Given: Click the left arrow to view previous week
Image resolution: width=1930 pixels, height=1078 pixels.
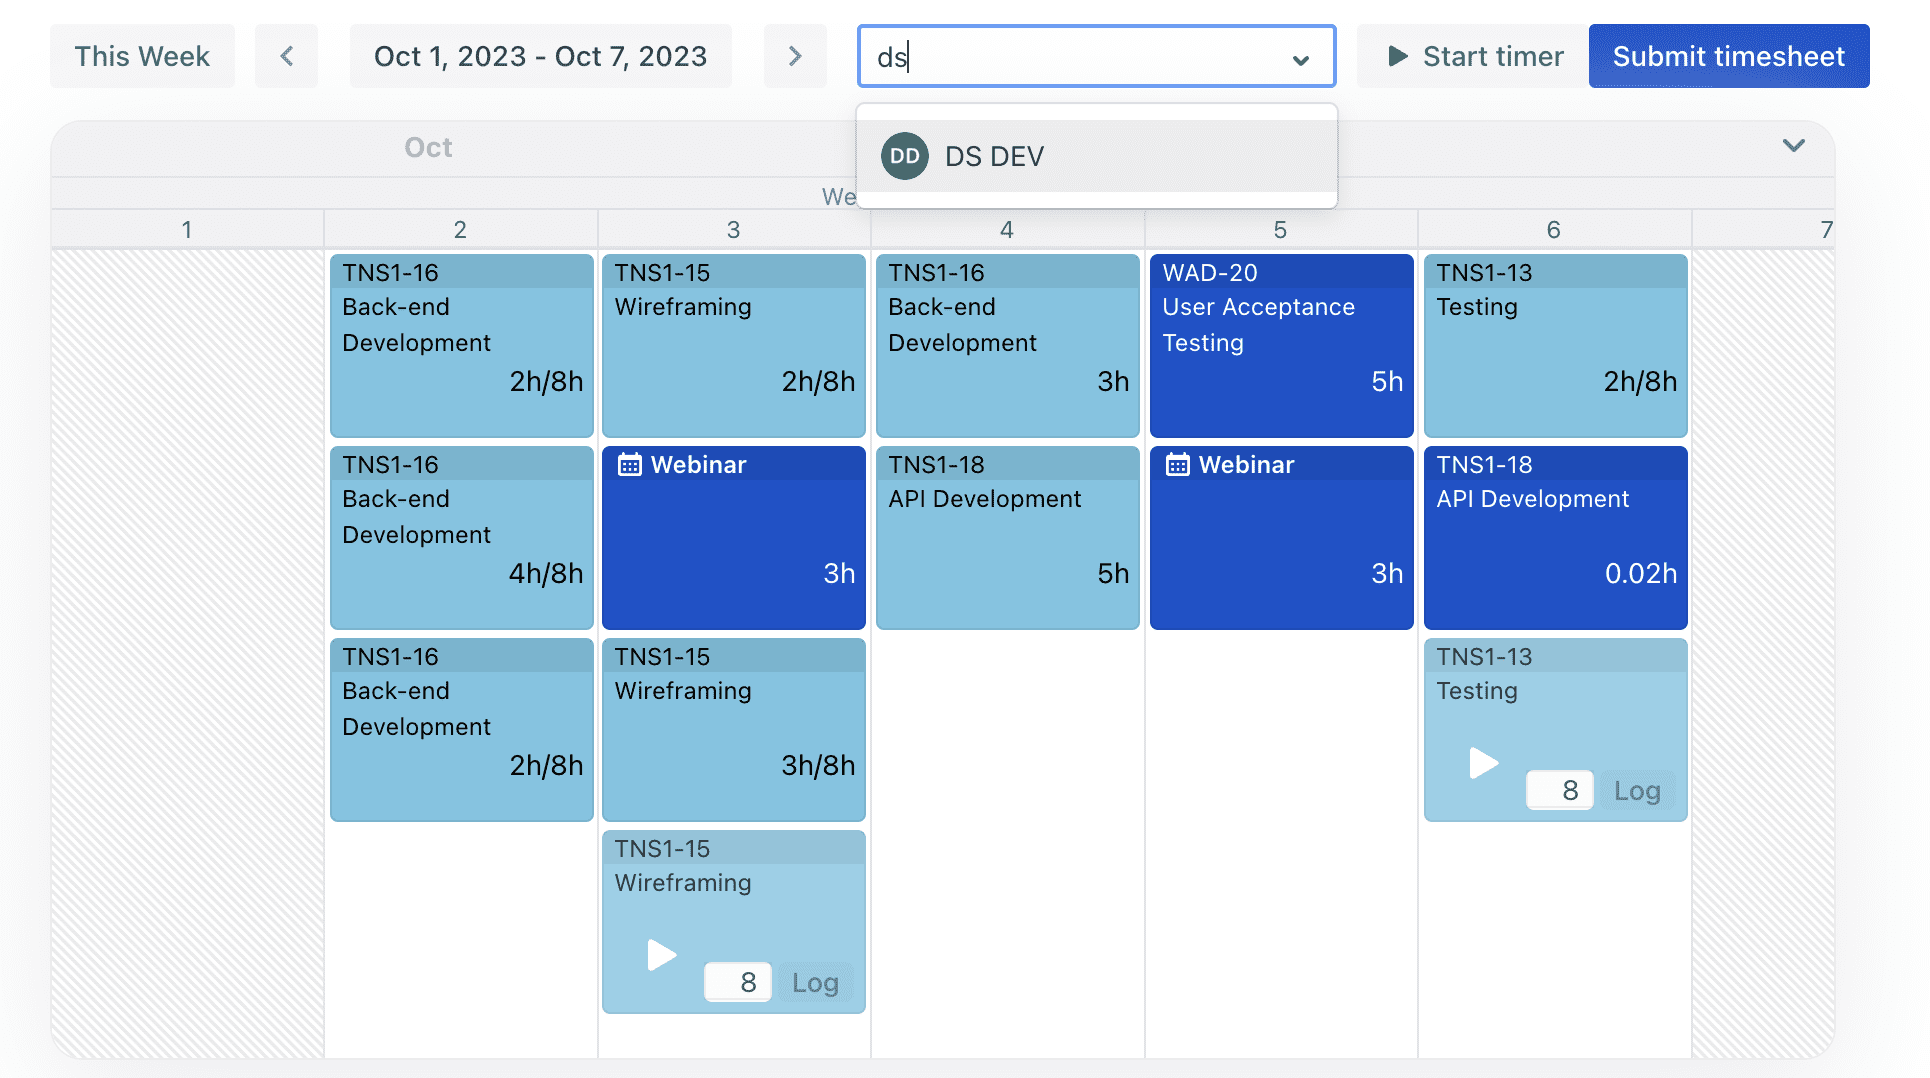Looking at the screenshot, I should (x=286, y=56).
